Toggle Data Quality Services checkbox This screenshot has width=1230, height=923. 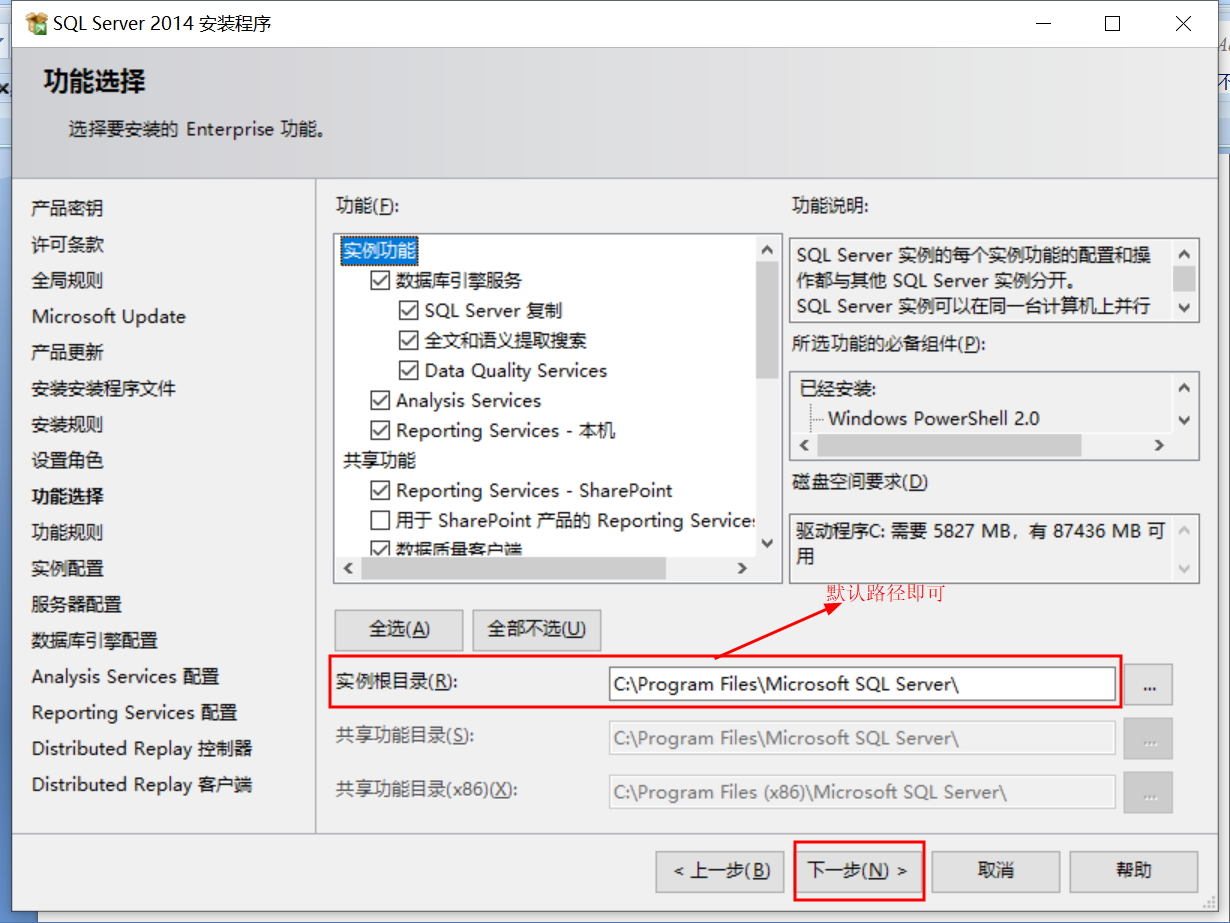[x=408, y=371]
